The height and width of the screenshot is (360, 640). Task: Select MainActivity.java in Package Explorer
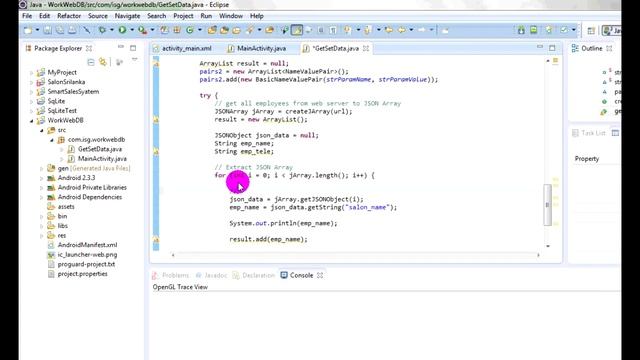(102, 159)
